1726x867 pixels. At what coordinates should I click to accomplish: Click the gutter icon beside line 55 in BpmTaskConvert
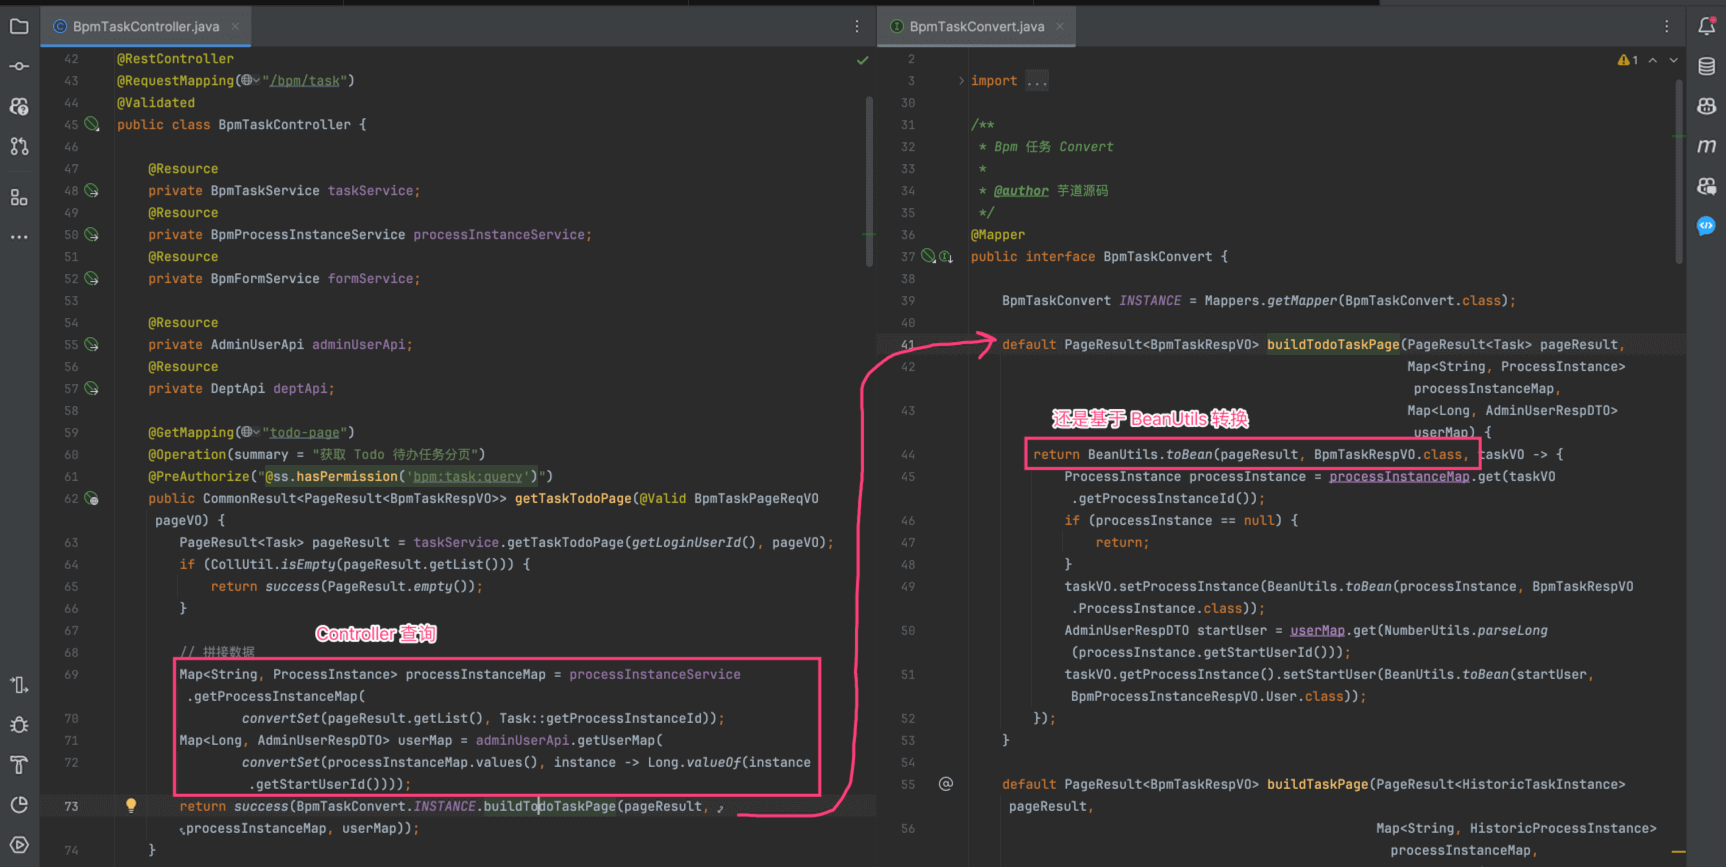[945, 784]
